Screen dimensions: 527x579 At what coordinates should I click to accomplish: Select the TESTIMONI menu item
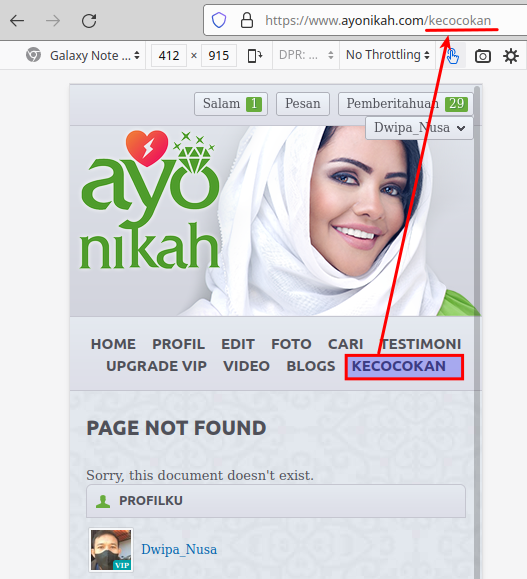click(421, 344)
